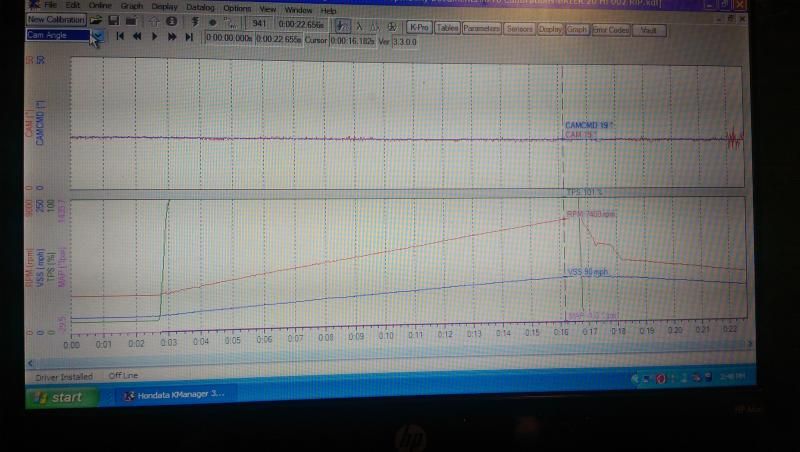Click the lightning bolt toolbar icon
800x452 pixels.
pyautogui.click(x=194, y=21)
